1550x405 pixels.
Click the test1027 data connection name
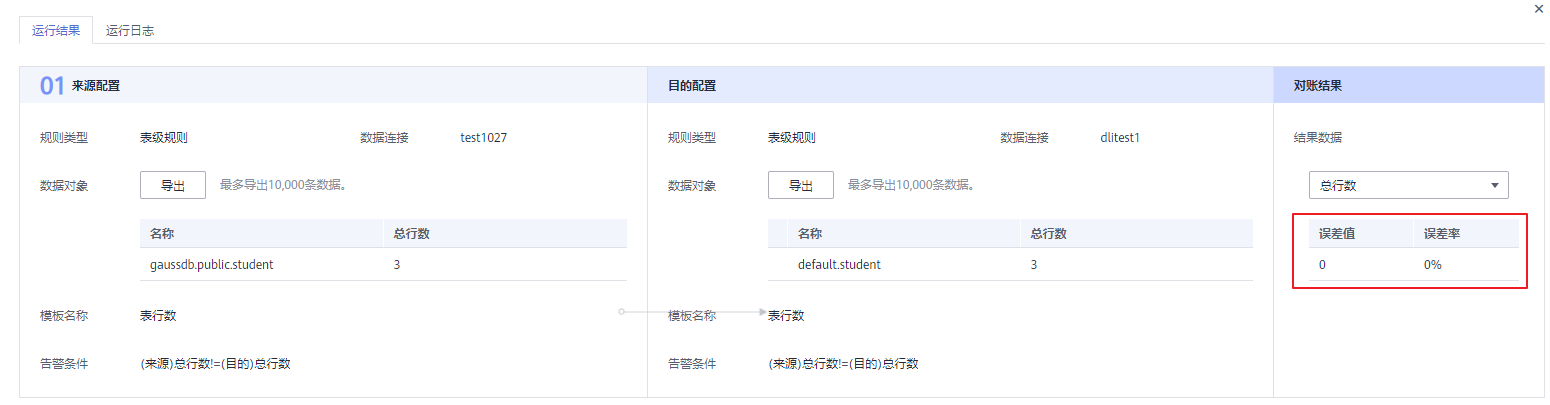pyautogui.click(x=483, y=138)
